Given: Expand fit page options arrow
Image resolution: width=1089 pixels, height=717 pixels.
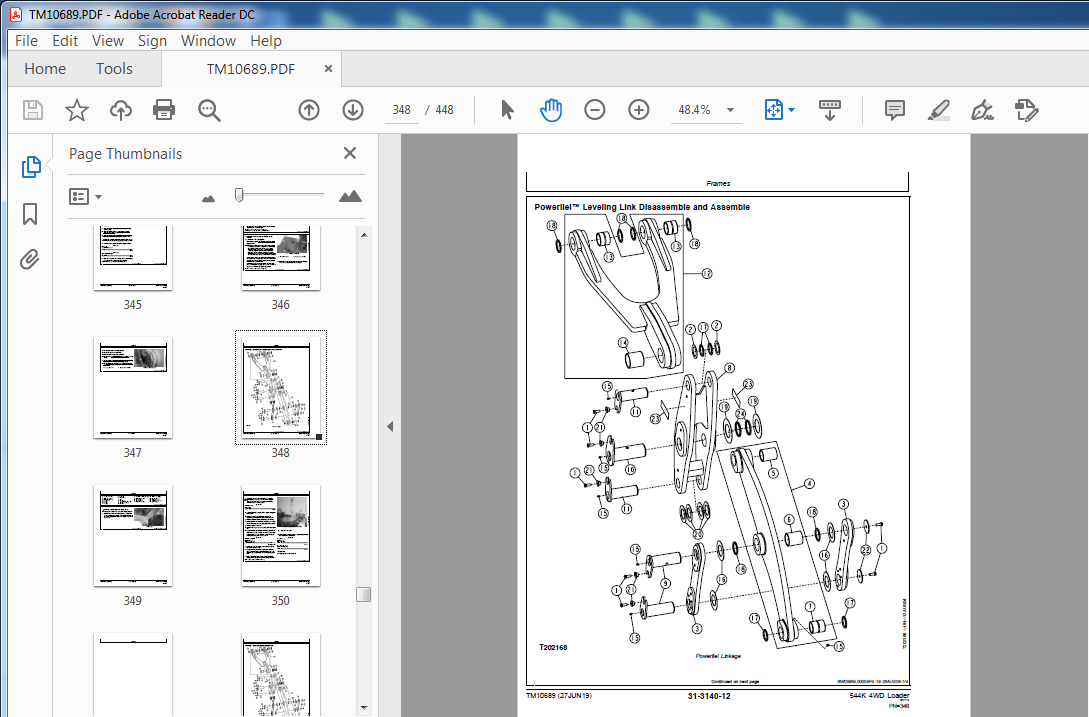Looking at the screenshot, I should point(792,110).
